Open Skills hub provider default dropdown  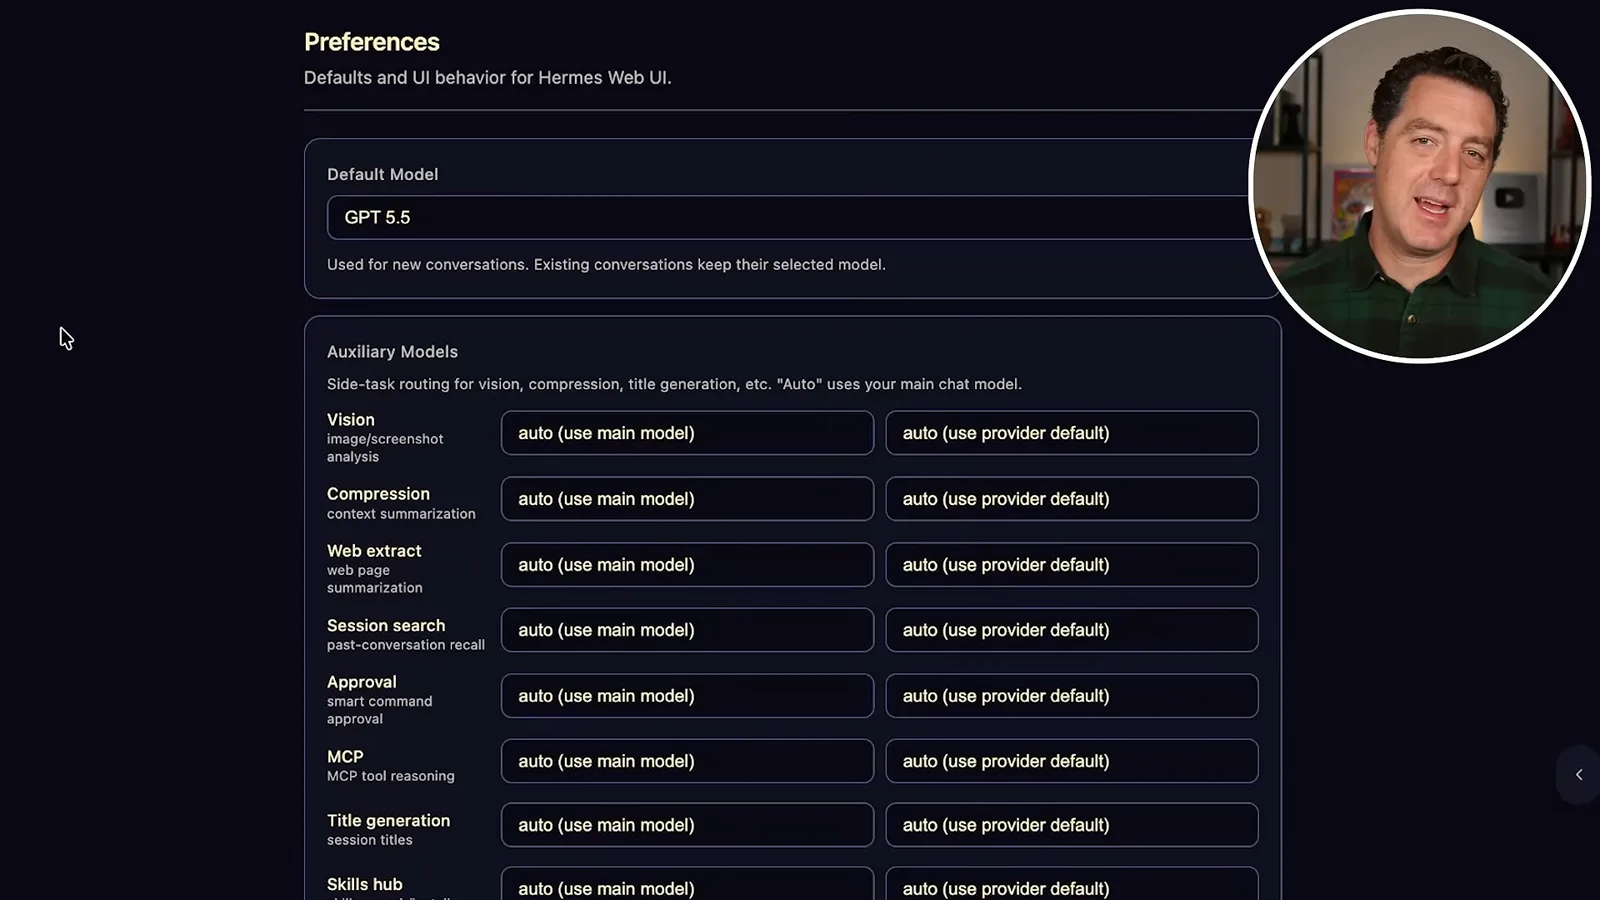[x=1072, y=885]
